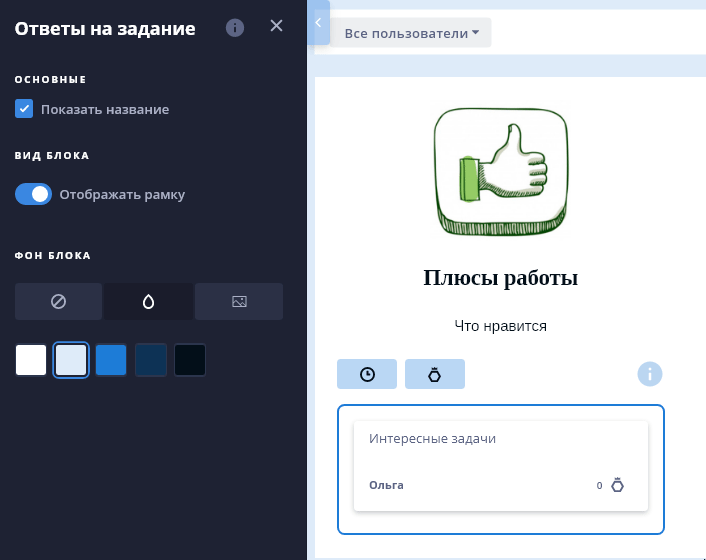This screenshot has height=560, width=706.
Task: Select image background option icon
Action: click(x=239, y=301)
